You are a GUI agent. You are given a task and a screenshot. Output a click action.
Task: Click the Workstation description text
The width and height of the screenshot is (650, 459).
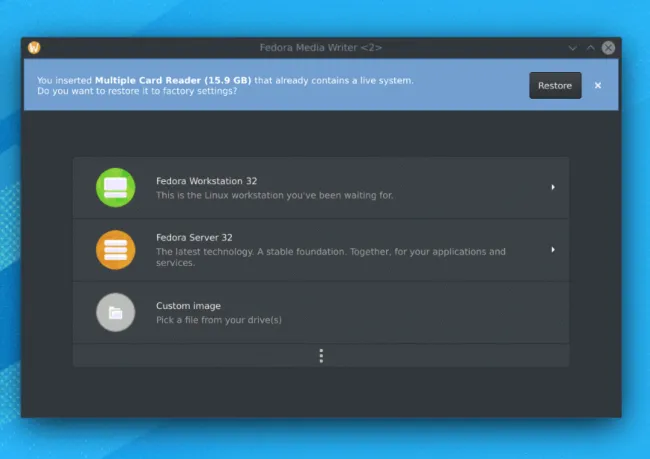click(274, 195)
